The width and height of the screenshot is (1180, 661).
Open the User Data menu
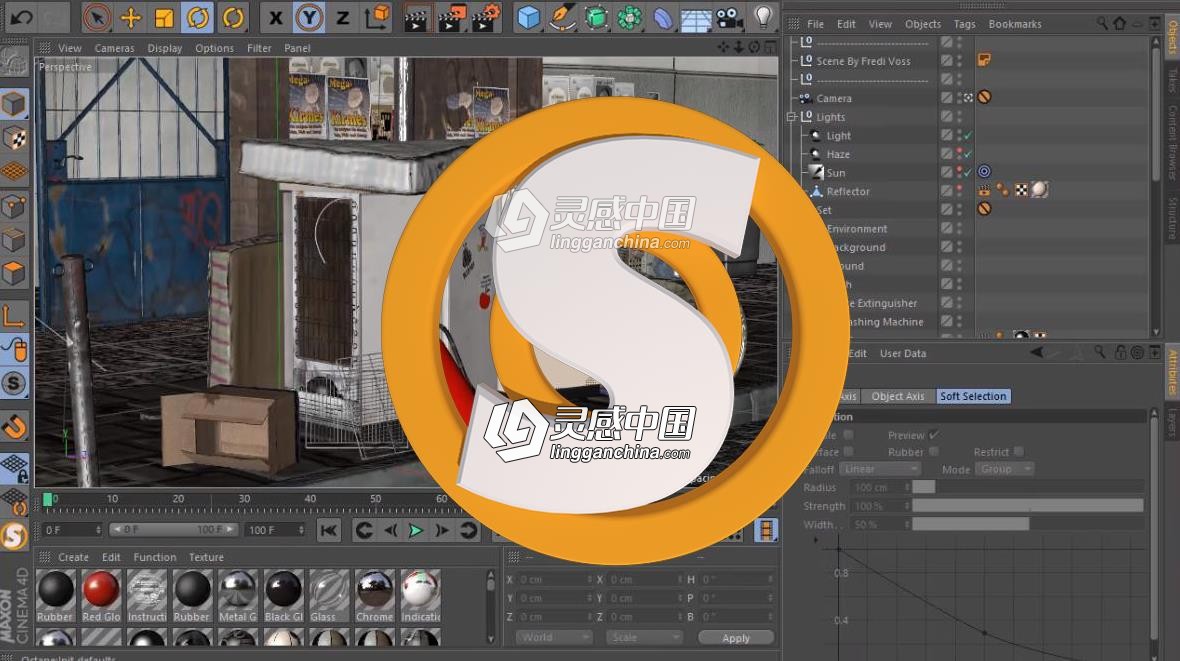(x=903, y=353)
